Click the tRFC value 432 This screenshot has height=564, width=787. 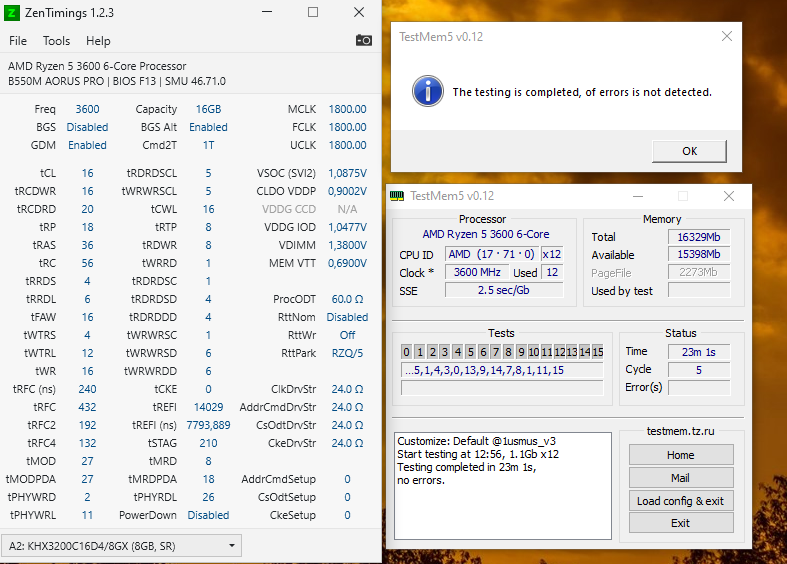(x=87, y=407)
